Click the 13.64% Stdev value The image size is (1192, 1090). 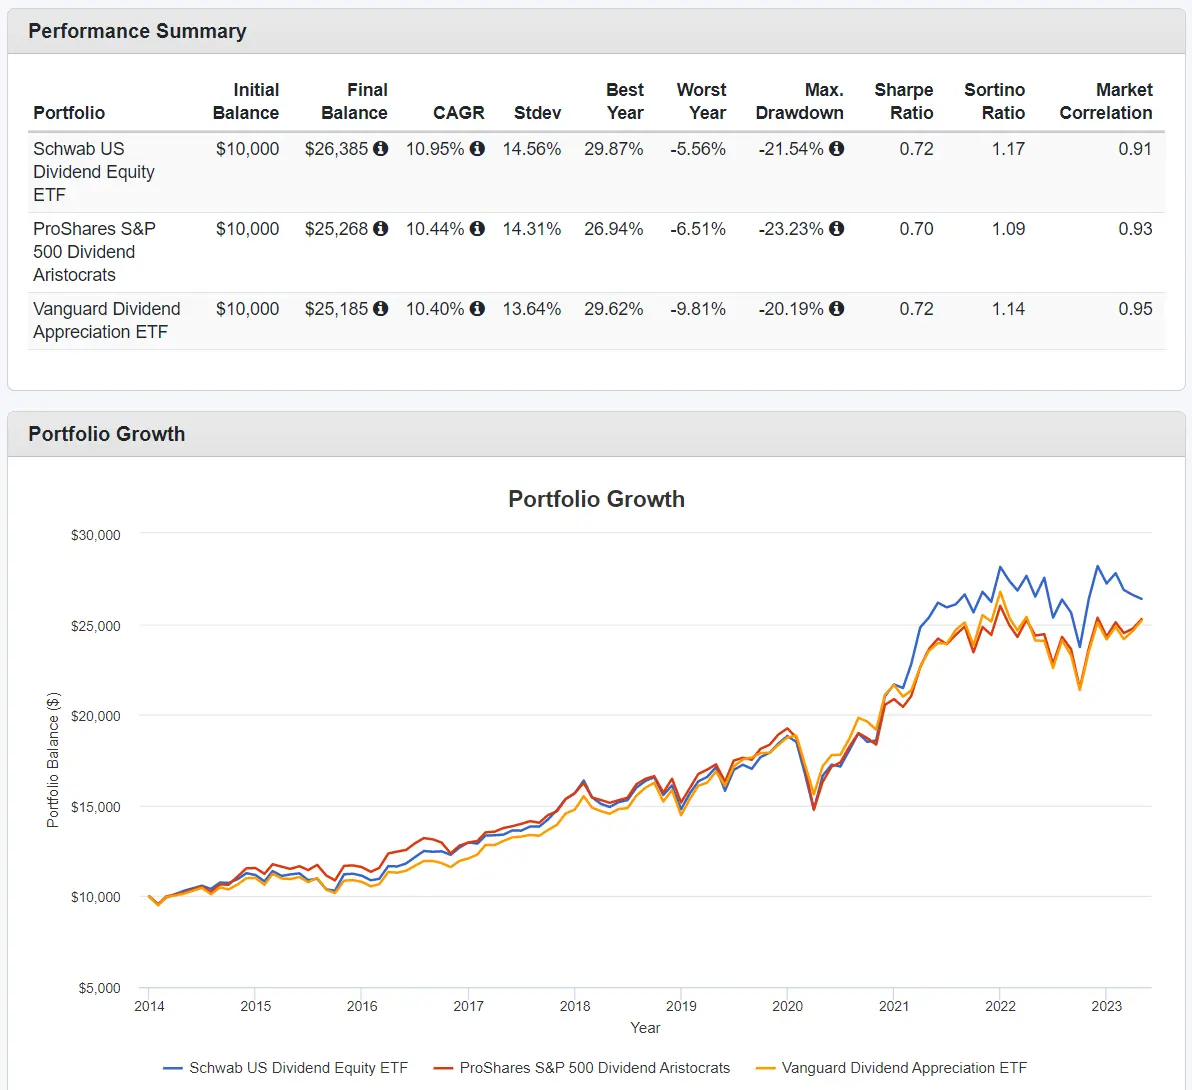click(x=531, y=309)
